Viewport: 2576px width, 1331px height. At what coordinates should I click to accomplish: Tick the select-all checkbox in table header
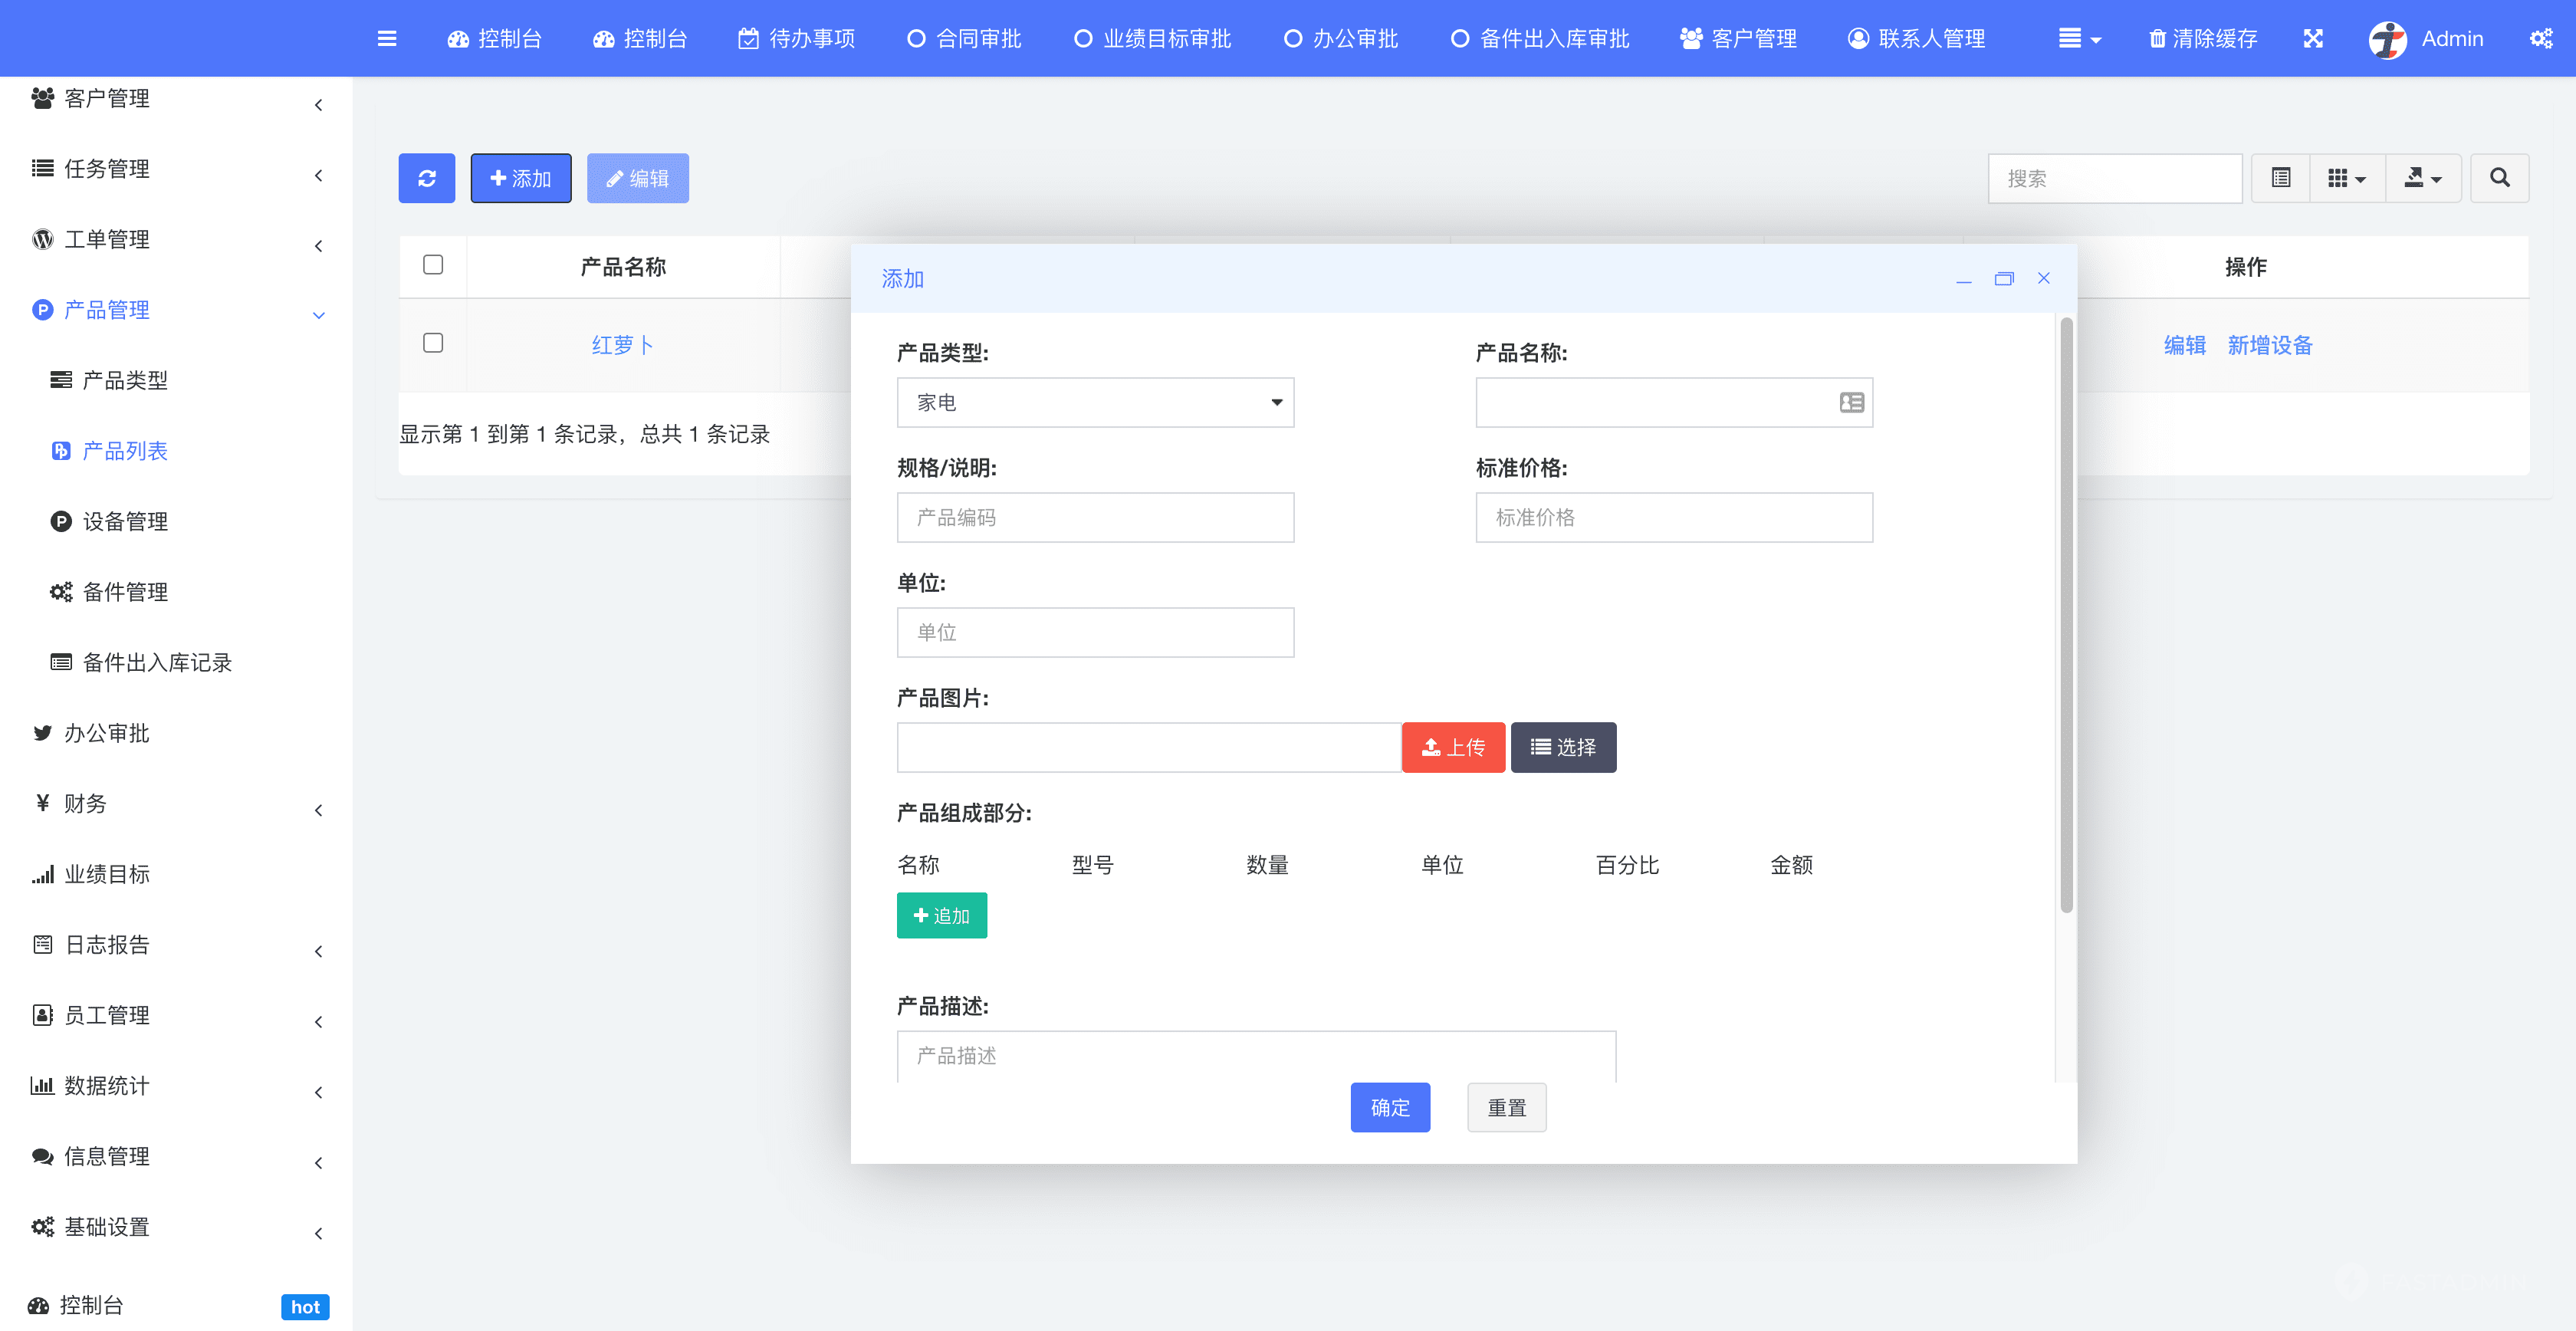433,265
